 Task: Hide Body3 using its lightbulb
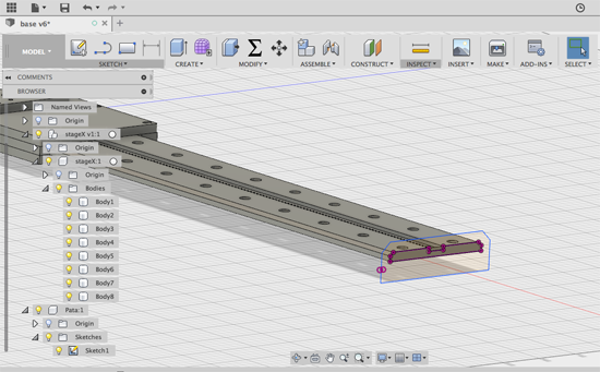(69, 229)
